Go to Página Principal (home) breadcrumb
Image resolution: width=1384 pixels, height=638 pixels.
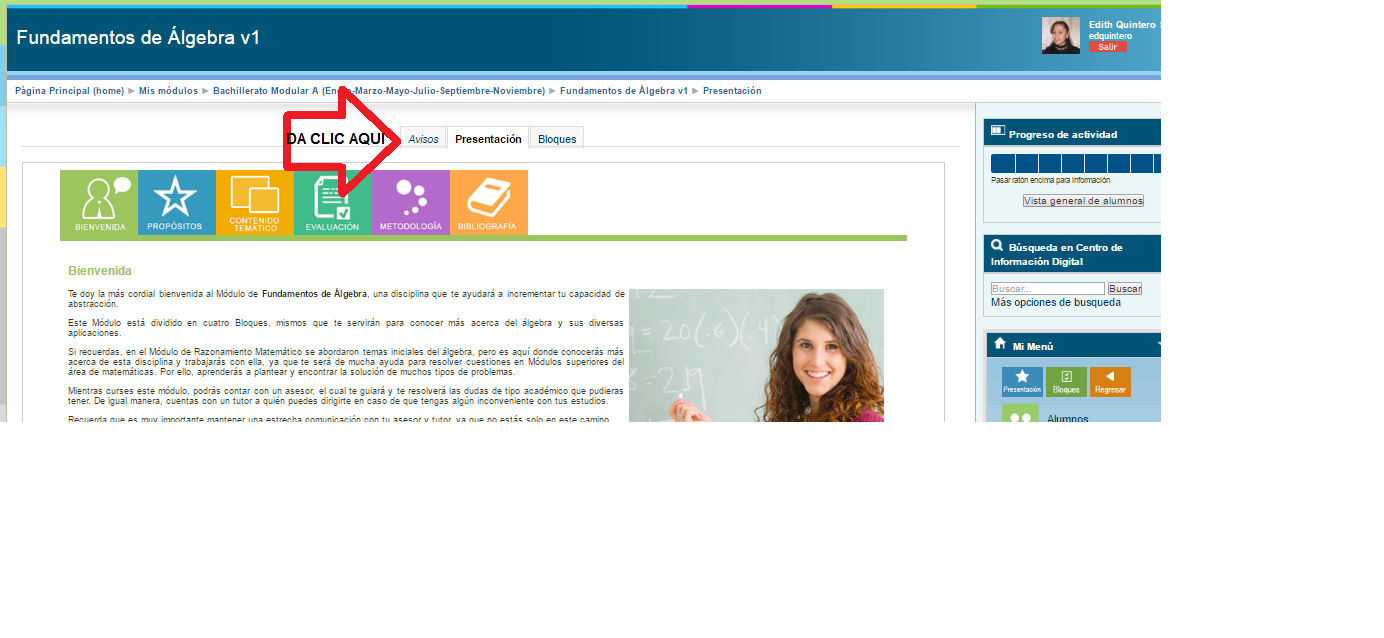[69, 91]
